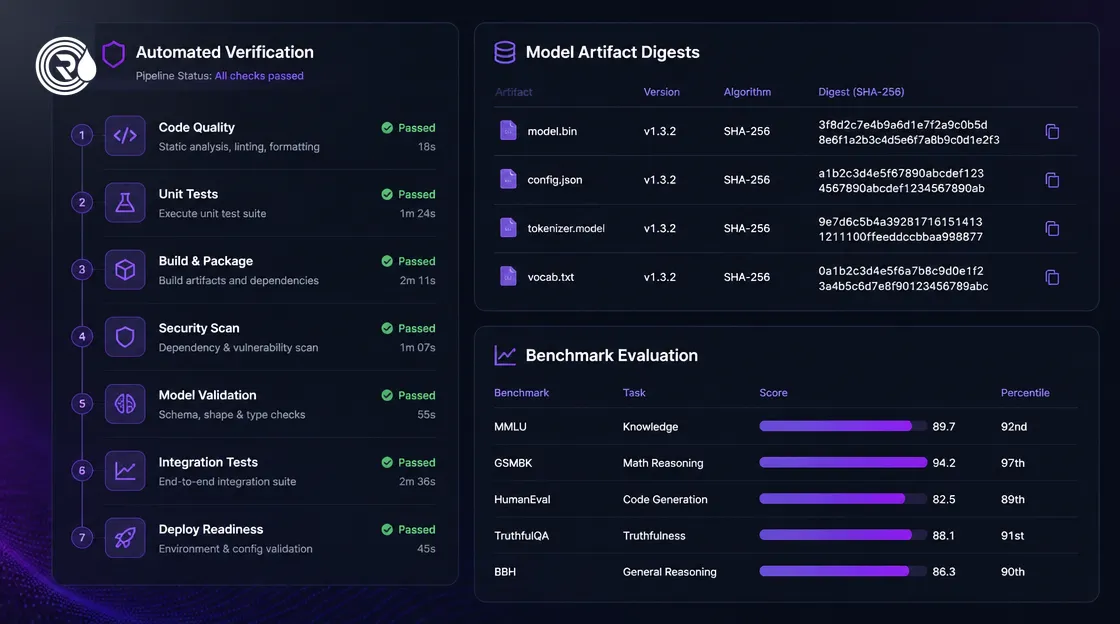Click the MMLU score bar
The height and width of the screenshot is (624, 1120).
(x=843, y=426)
